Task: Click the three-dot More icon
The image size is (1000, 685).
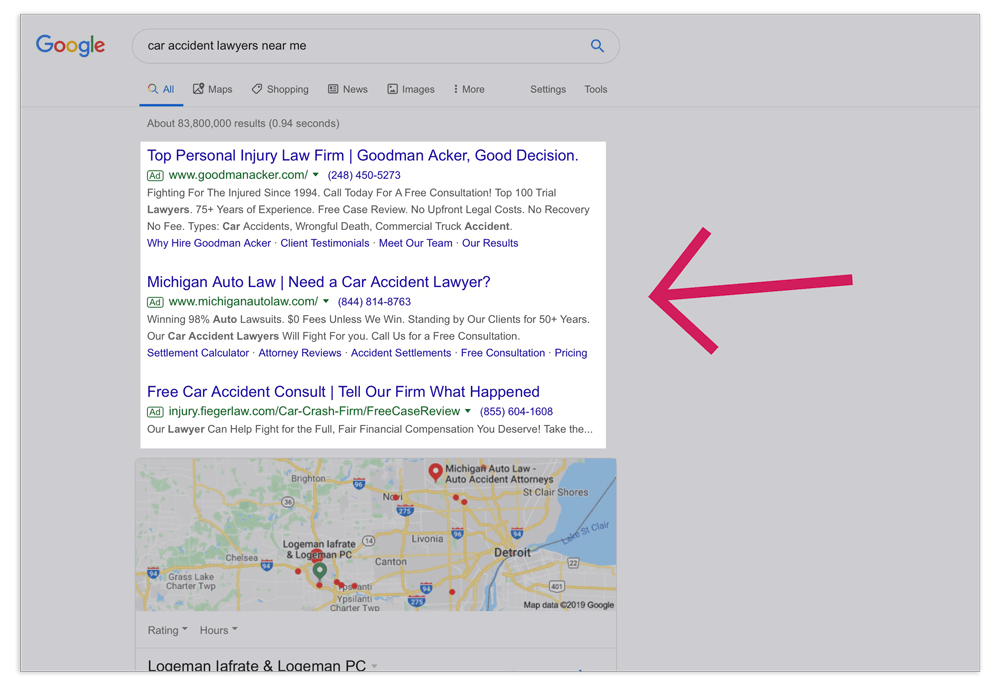Action: coord(455,89)
